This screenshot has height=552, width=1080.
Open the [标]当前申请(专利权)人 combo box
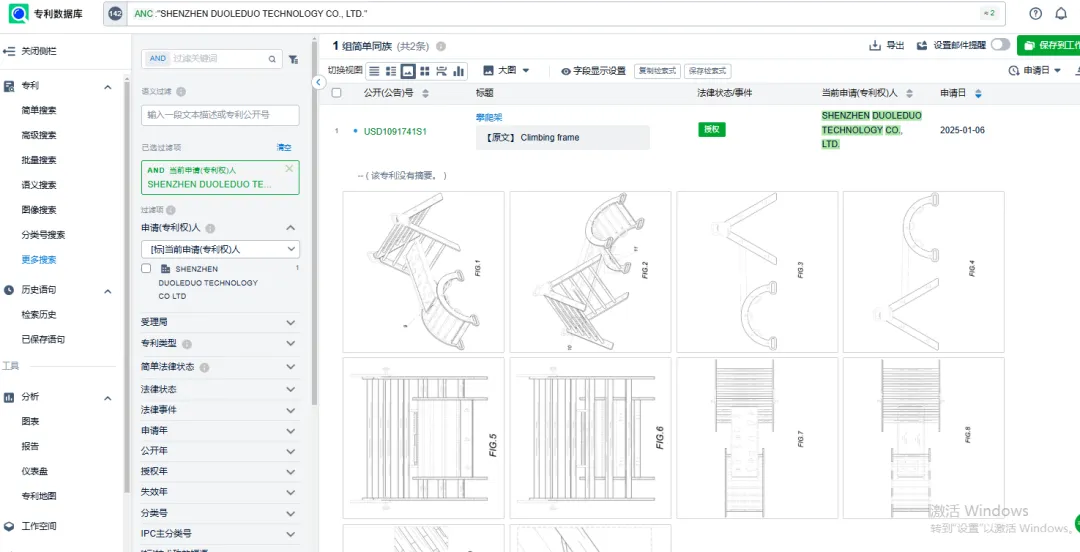[219, 249]
